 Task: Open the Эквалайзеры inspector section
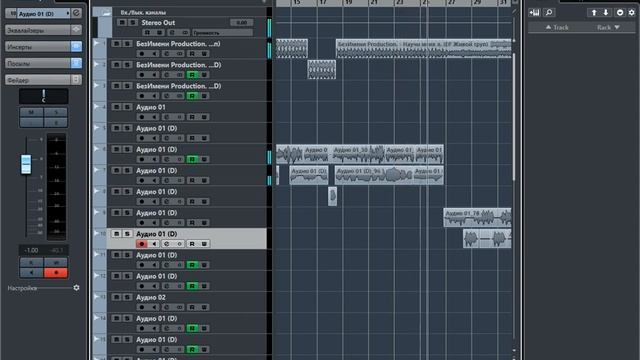click(x=38, y=30)
